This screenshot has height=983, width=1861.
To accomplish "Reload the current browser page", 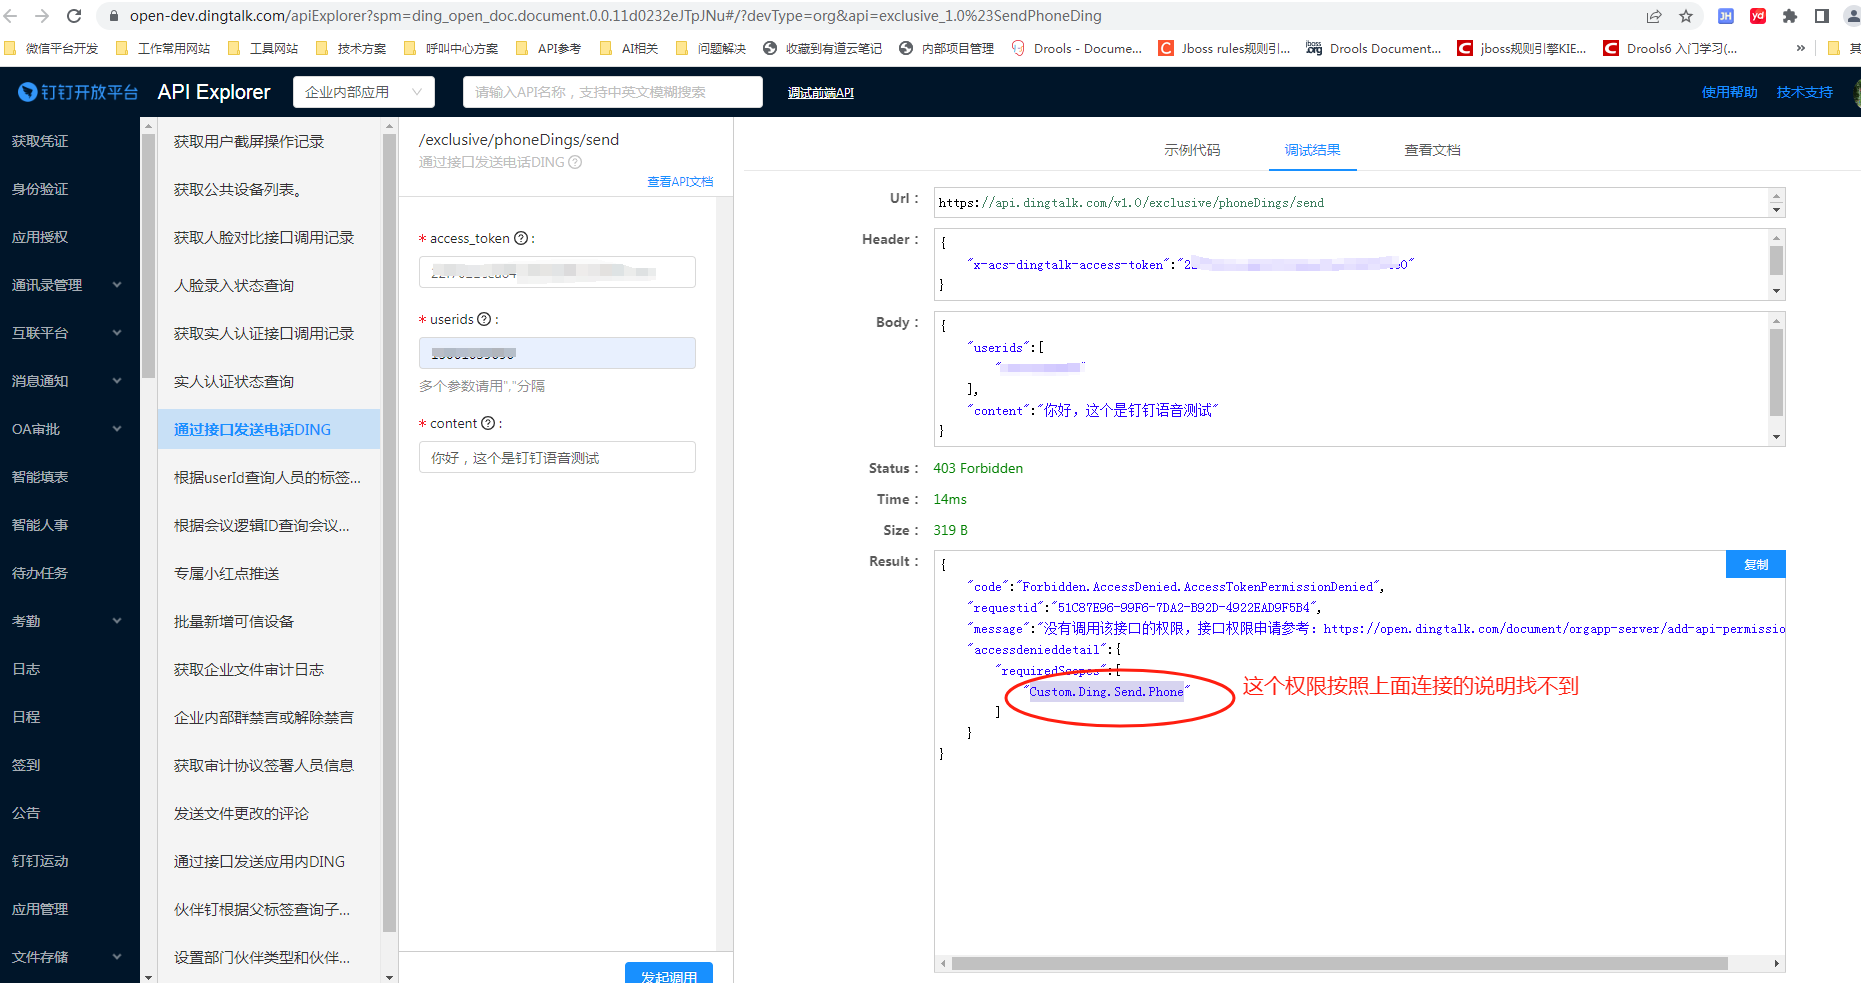I will tap(74, 16).
